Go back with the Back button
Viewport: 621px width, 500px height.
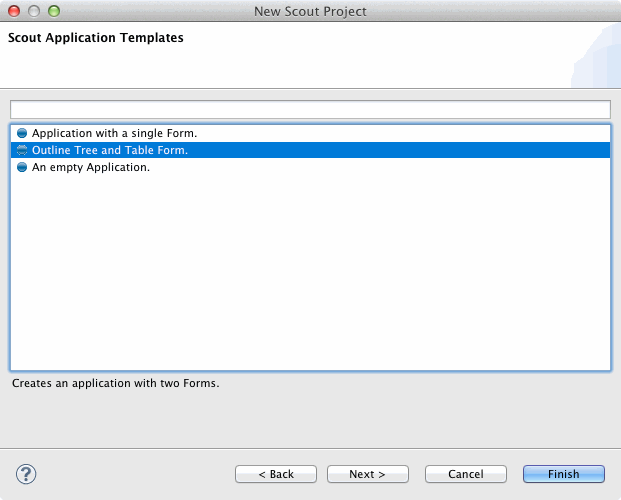[276, 474]
